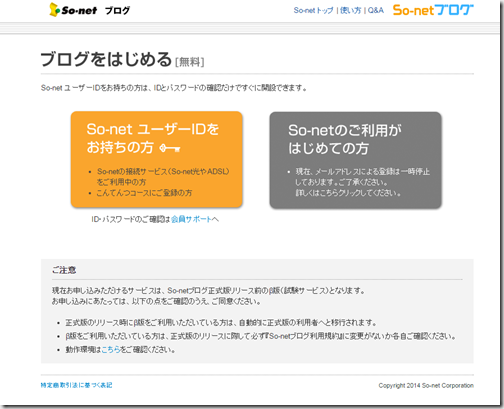Click the So-net光やADSL bullet text
This screenshot has height=409, width=504.
[163, 177]
